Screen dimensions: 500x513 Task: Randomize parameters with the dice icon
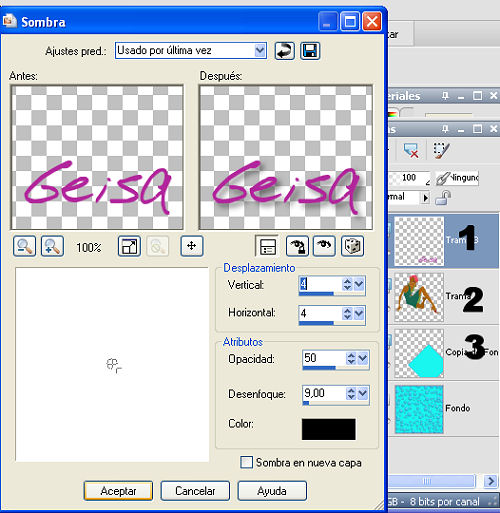tap(352, 246)
